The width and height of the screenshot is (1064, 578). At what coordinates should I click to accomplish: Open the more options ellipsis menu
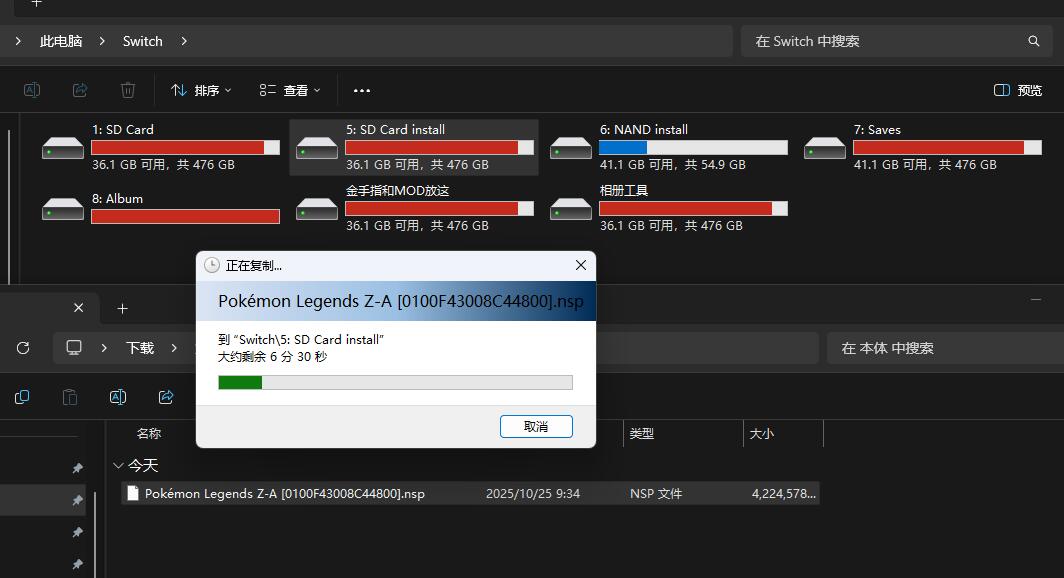[362, 90]
